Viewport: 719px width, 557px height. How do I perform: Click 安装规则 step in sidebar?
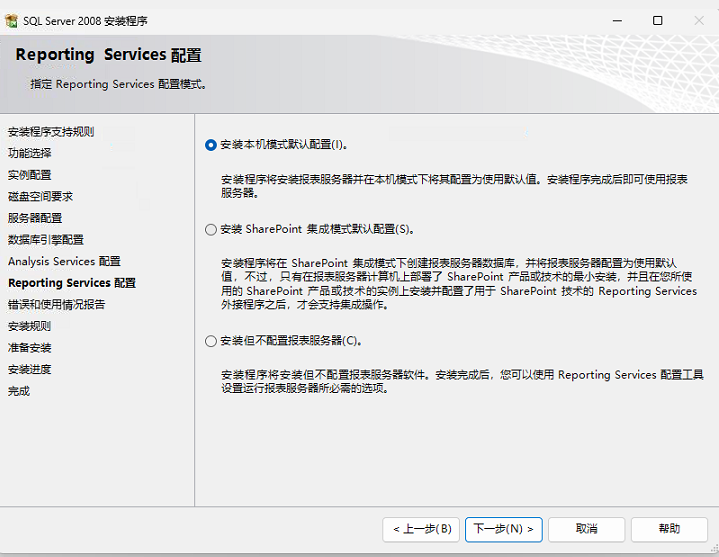[29, 326]
